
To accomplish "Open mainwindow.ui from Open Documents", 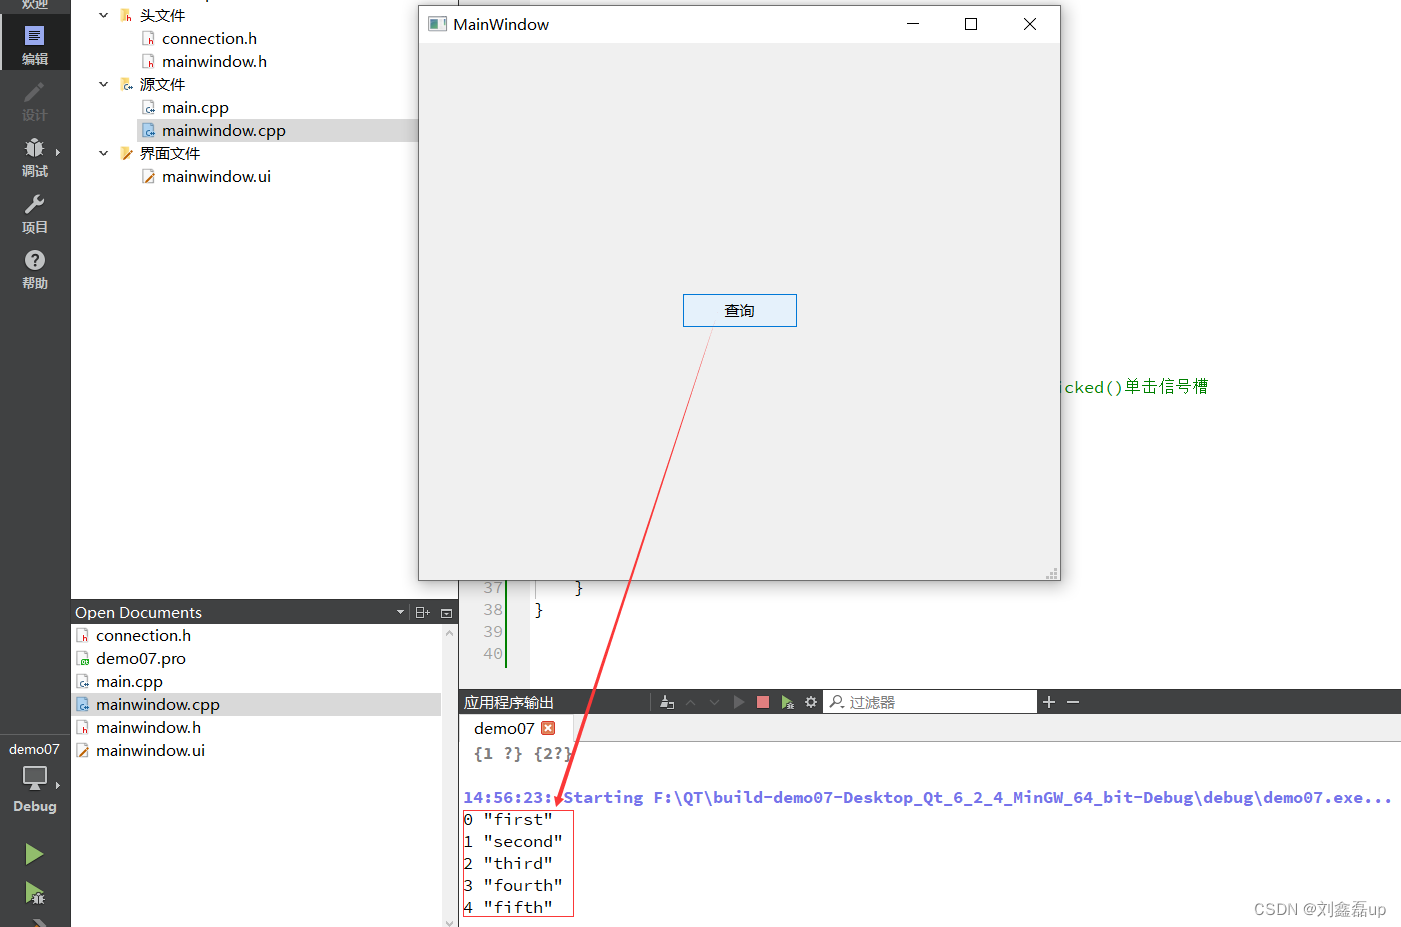I will [150, 750].
